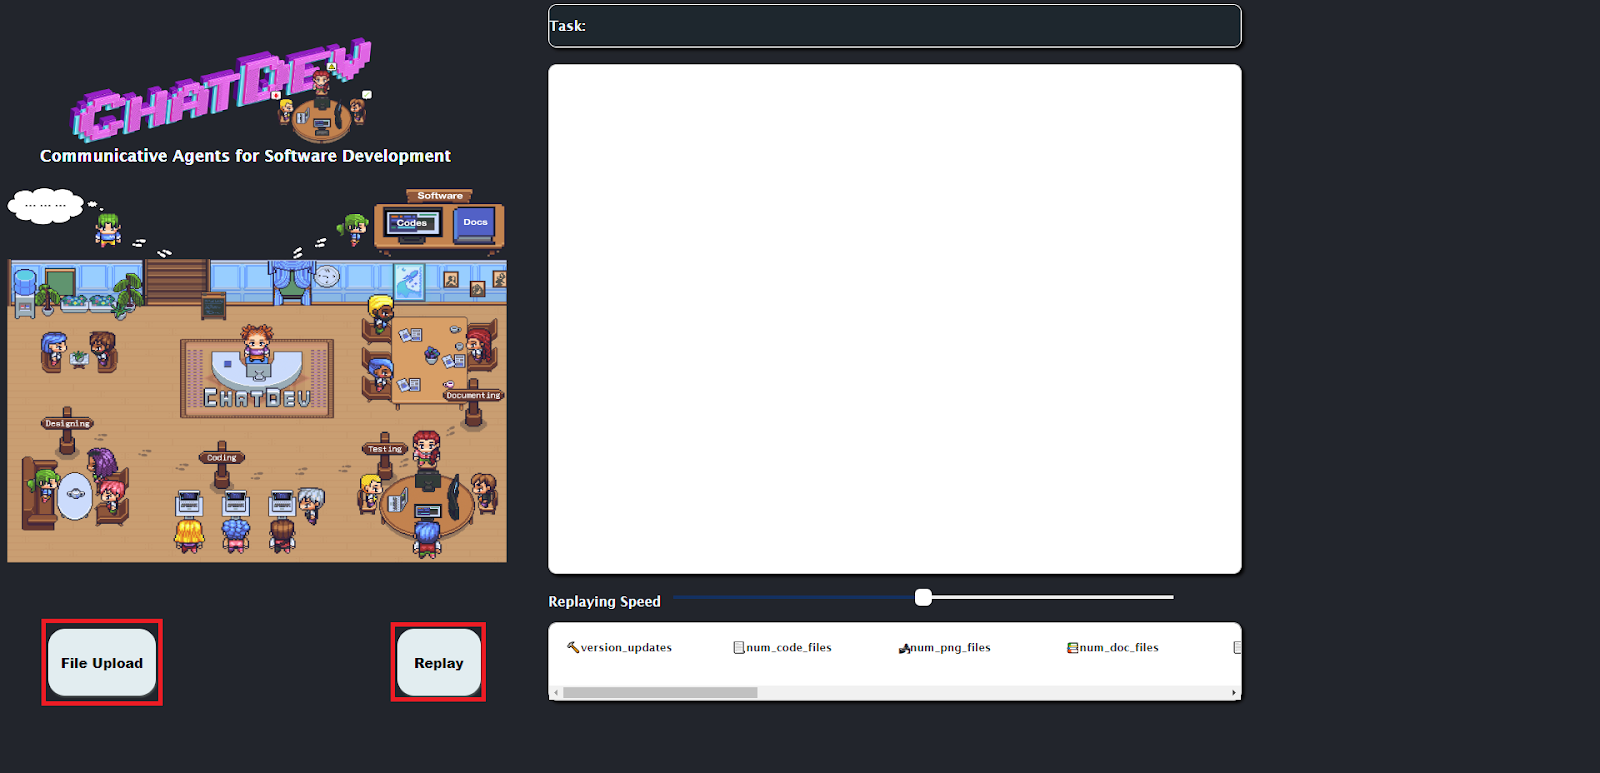
Task: Click the File Upload button
Action: coord(102,662)
